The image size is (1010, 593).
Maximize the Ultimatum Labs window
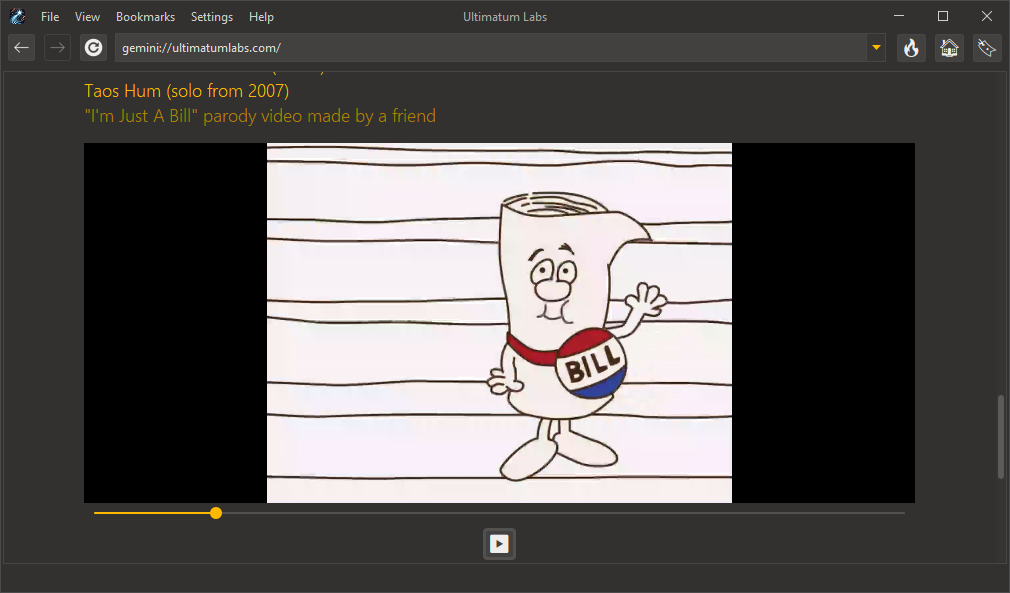point(943,16)
